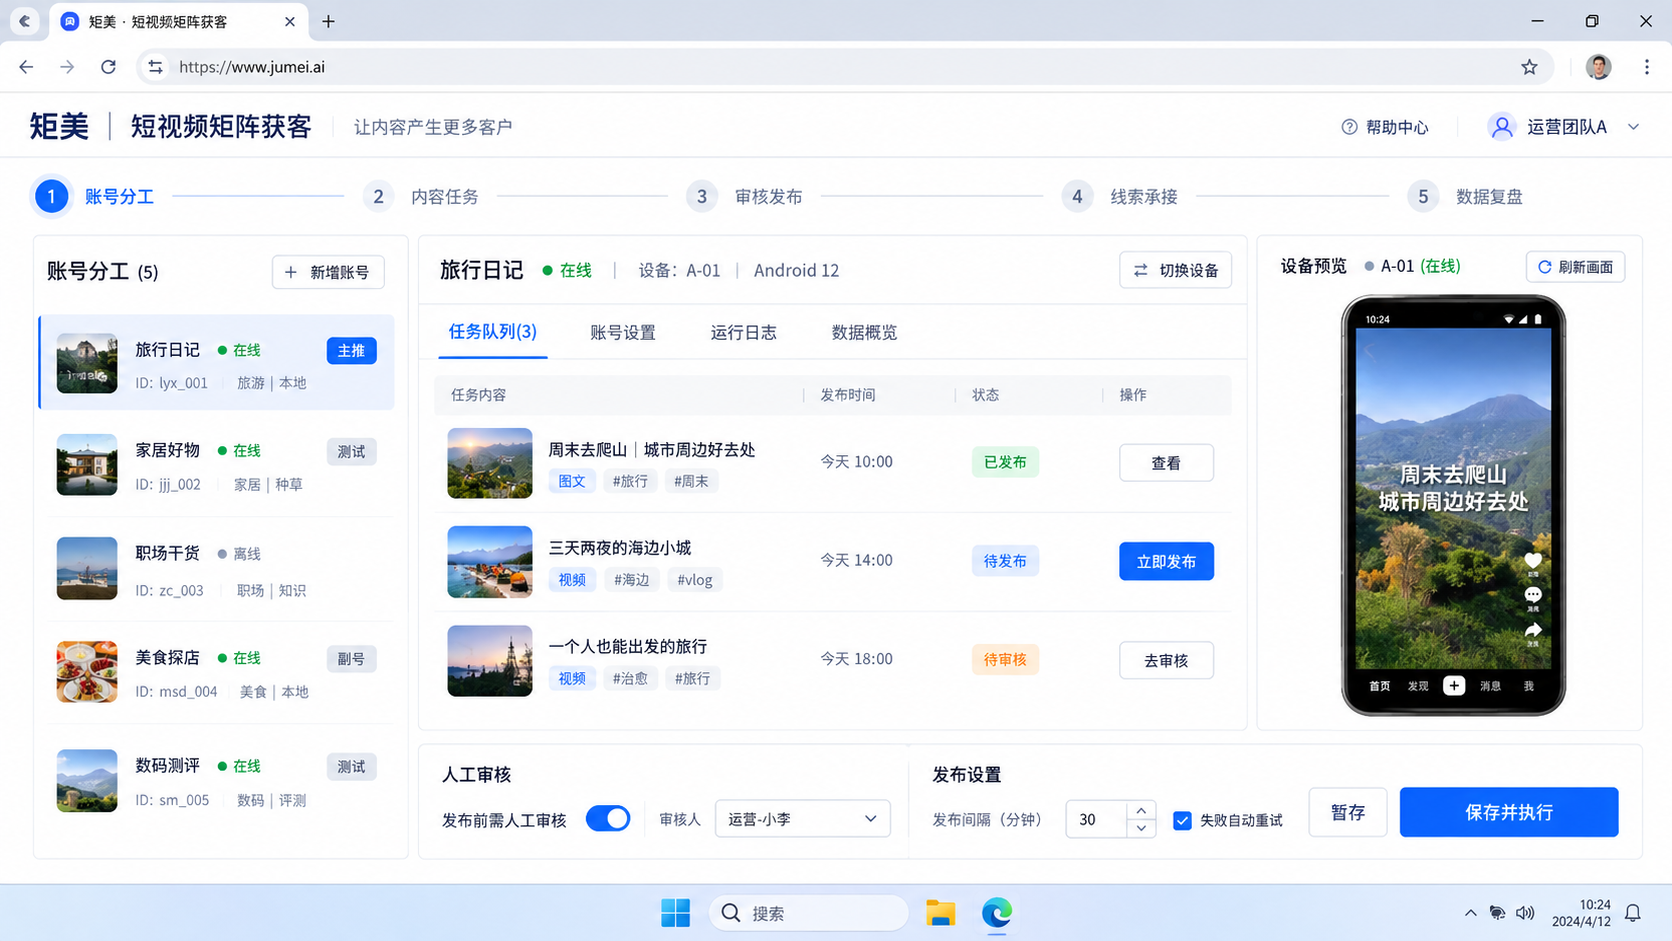This screenshot has width=1672, height=941.
Task: Click the volume icon in system tray
Action: [1525, 913]
